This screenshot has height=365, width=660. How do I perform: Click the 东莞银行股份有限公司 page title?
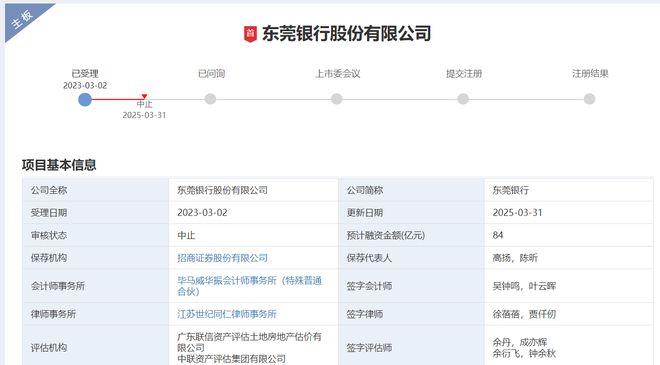[x=346, y=34]
